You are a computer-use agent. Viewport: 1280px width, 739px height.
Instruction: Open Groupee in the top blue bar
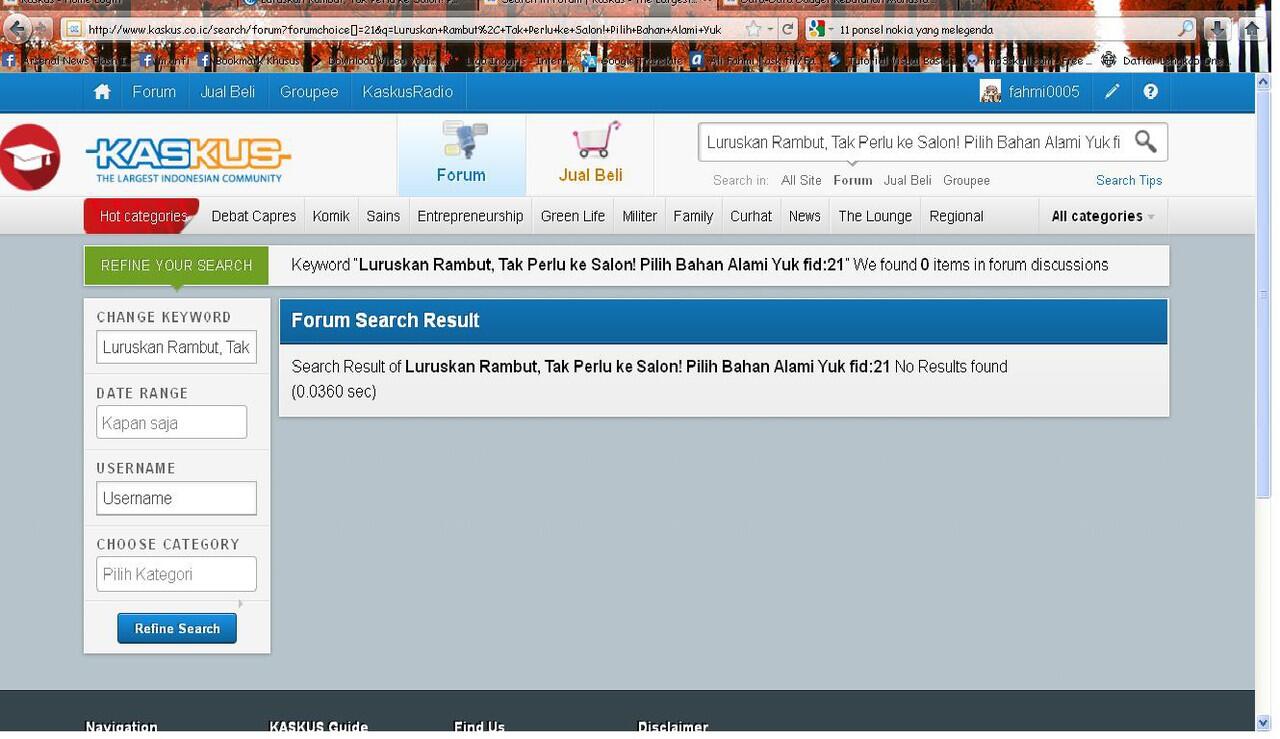pos(309,92)
